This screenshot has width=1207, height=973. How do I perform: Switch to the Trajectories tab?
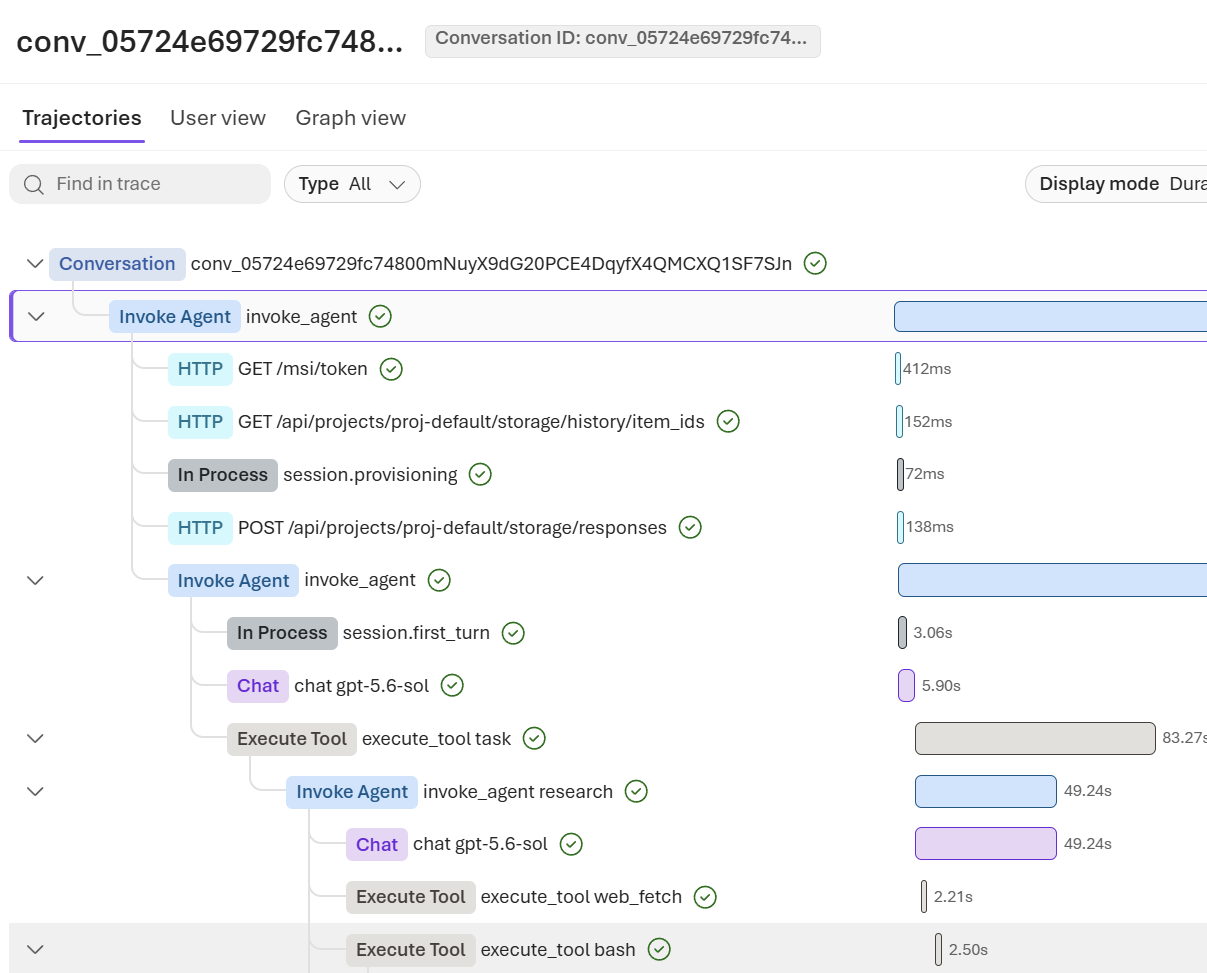click(82, 118)
